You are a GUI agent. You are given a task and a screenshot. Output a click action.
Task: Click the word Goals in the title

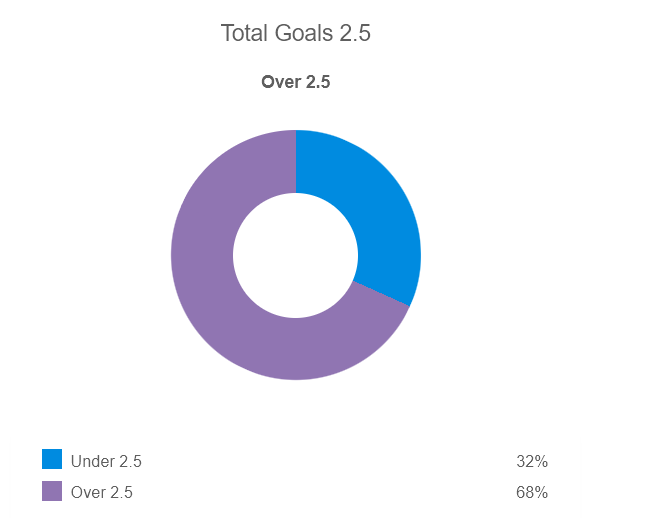coord(303,33)
